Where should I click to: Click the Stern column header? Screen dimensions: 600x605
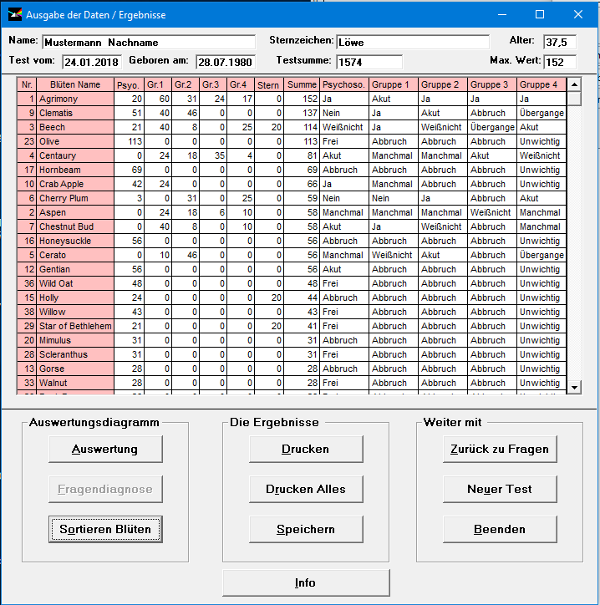[x=269, y=85]
